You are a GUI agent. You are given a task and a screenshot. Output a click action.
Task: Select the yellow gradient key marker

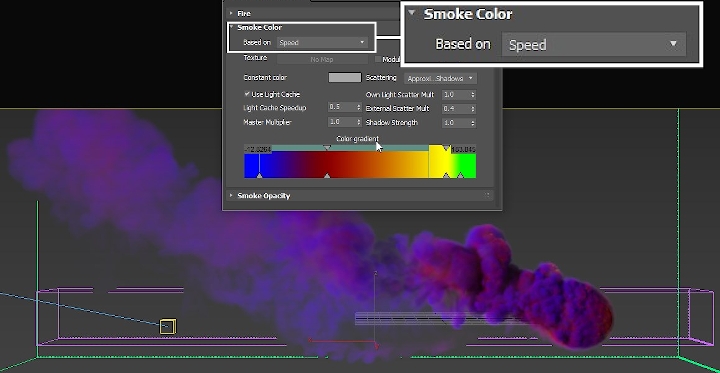(x=446, y=175)
